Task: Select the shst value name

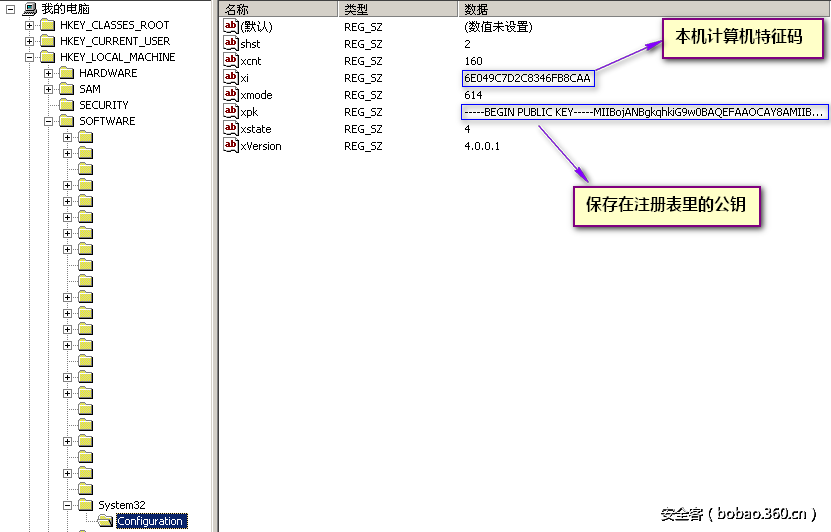Action: (x=250, y=44)
